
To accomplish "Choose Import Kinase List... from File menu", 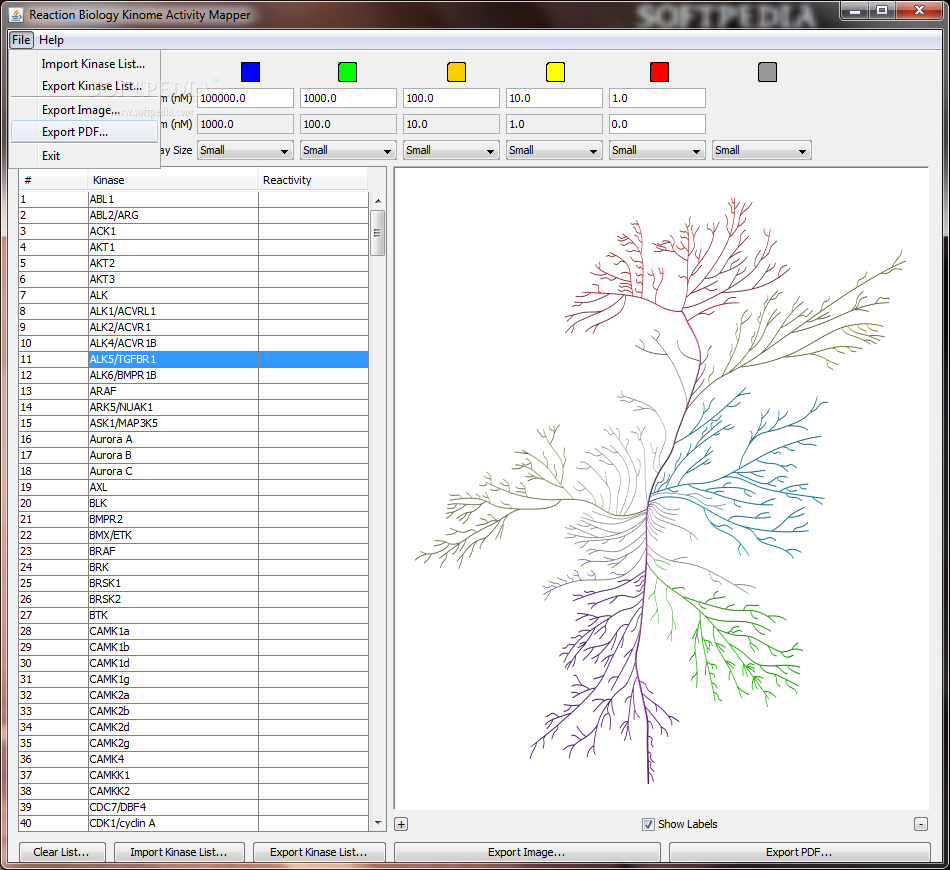I will [84, 64].
